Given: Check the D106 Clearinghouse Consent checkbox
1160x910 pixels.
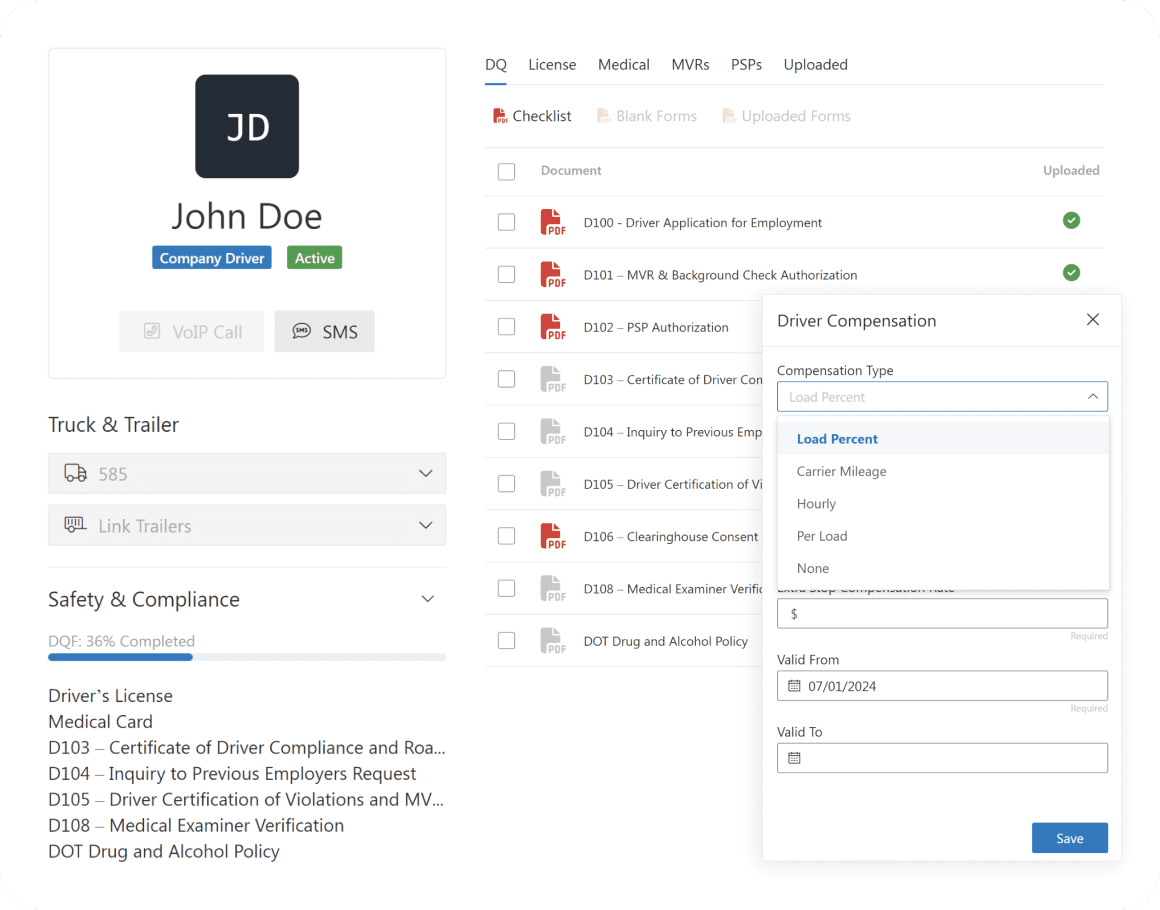Looking at the screenshot, I should 506,536.
